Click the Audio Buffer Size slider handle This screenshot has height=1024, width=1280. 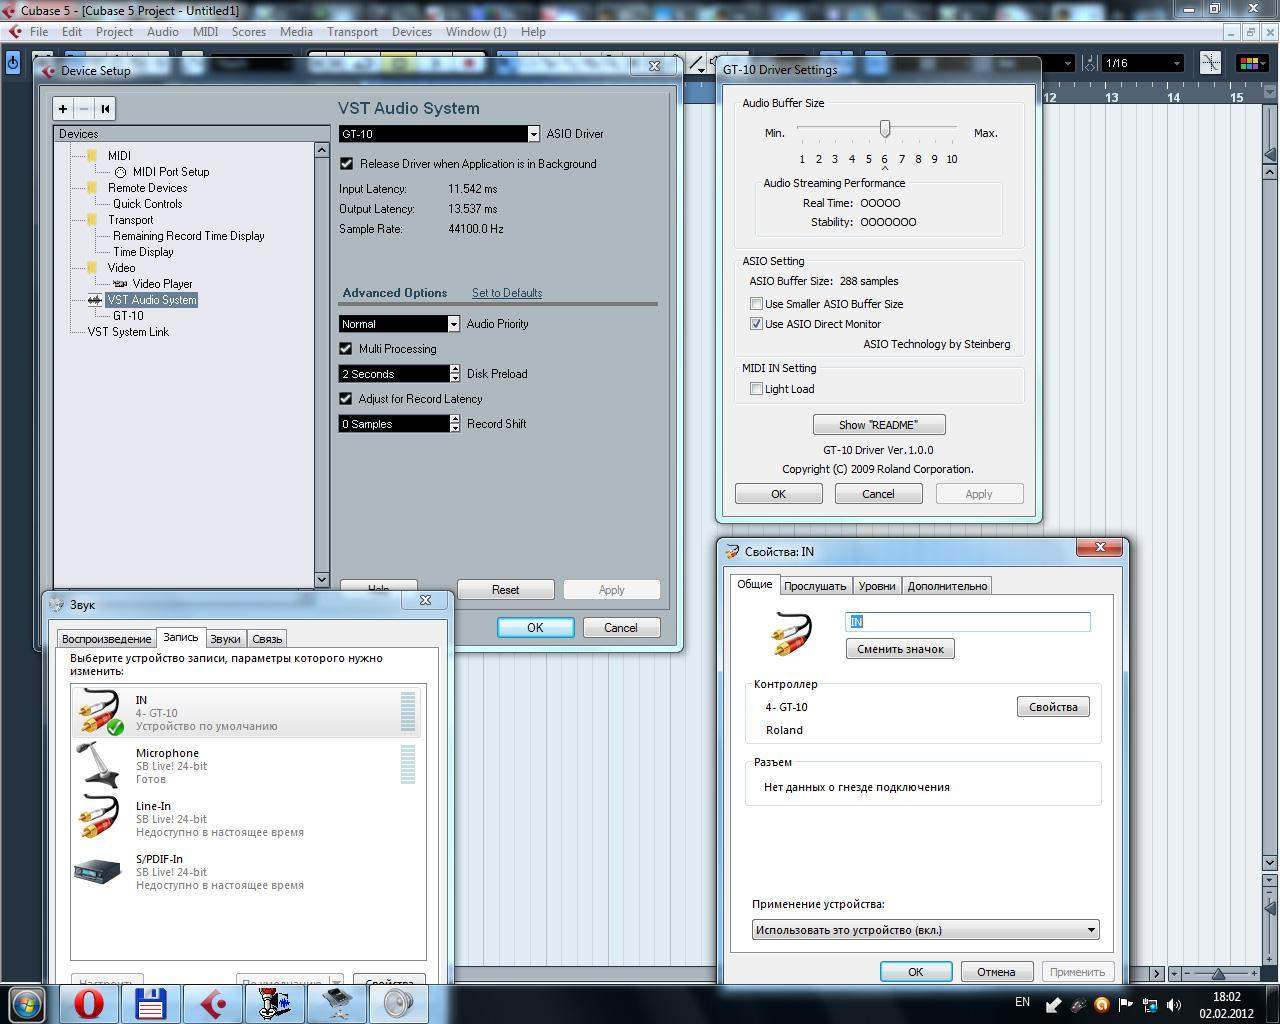pyautogui.click(x=885, y=129)
